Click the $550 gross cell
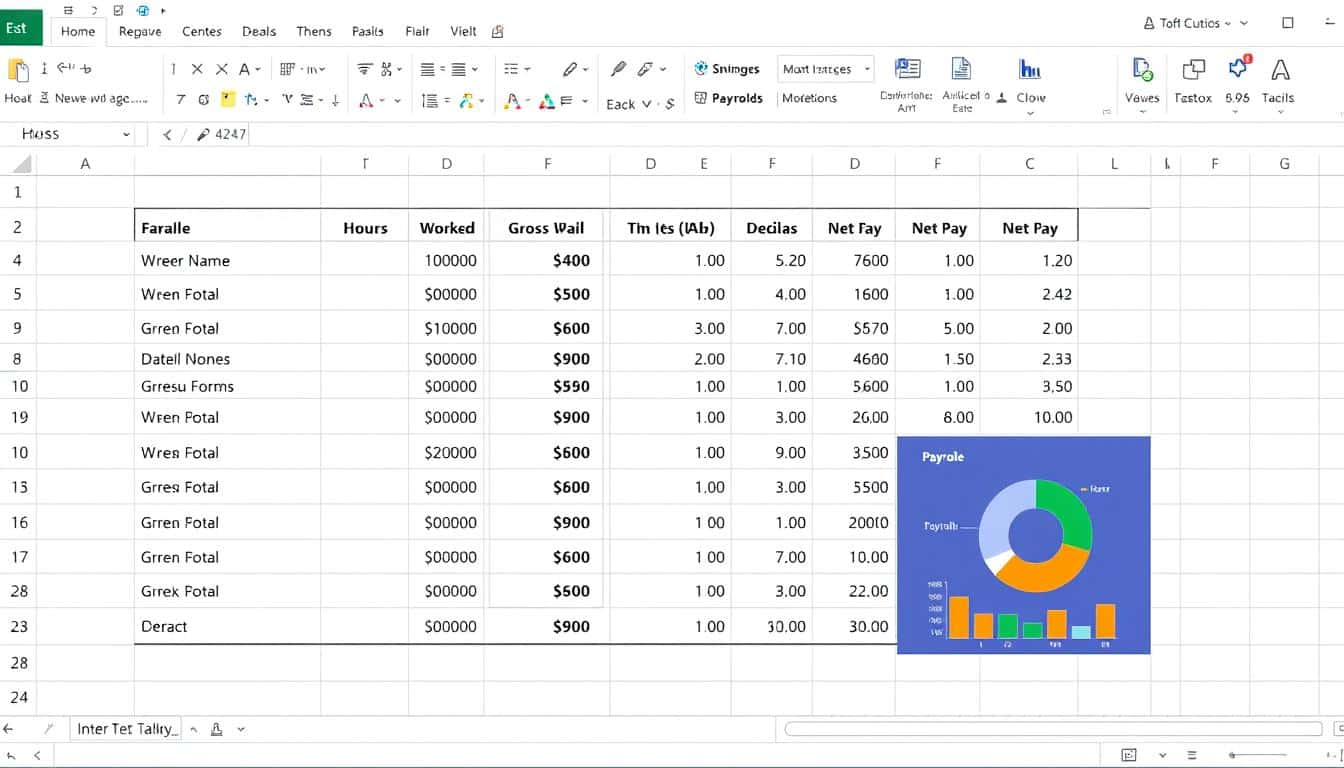Image resolution: width=1344 pixels, height=768 pixels. (x=546, y=386)
